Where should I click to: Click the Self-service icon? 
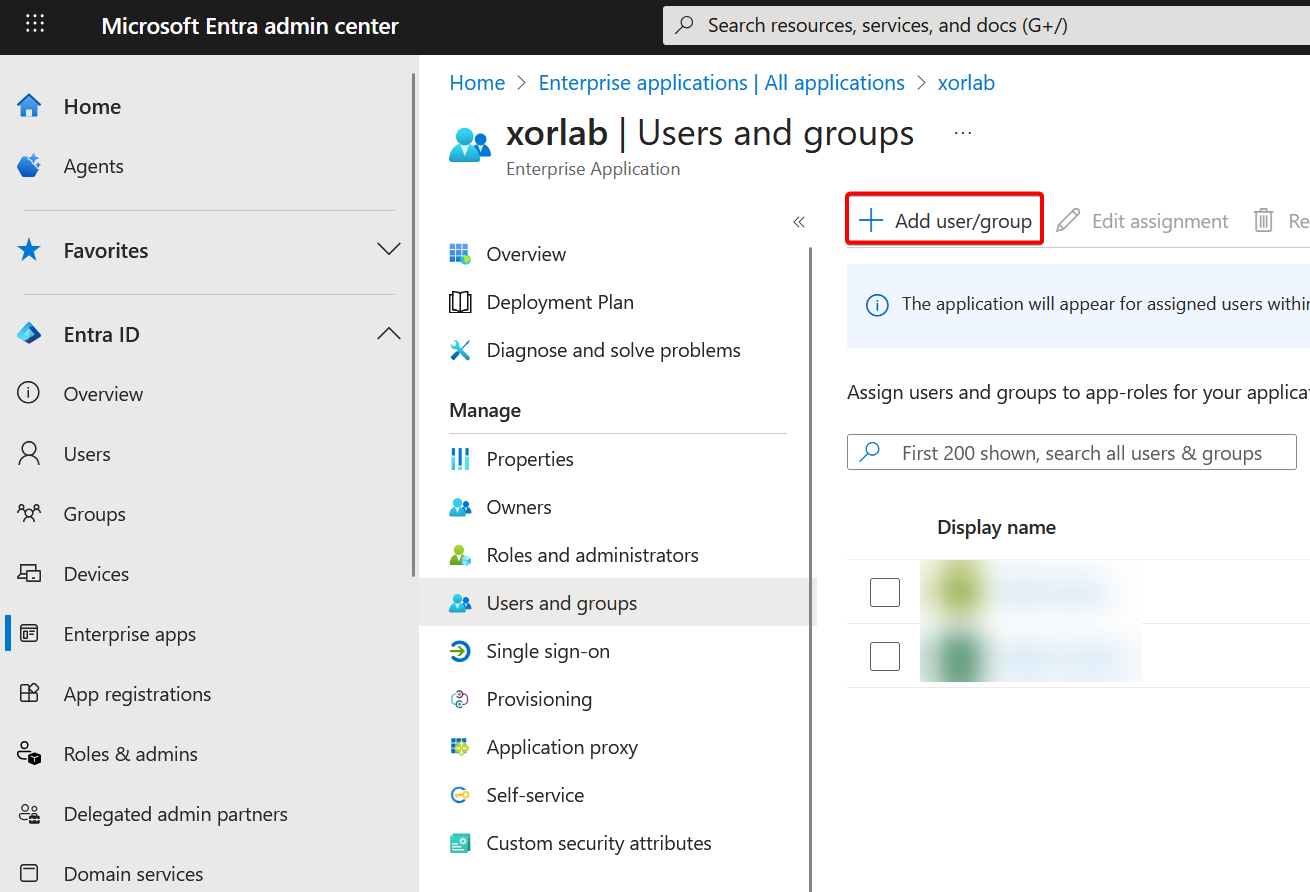point(460,795)
